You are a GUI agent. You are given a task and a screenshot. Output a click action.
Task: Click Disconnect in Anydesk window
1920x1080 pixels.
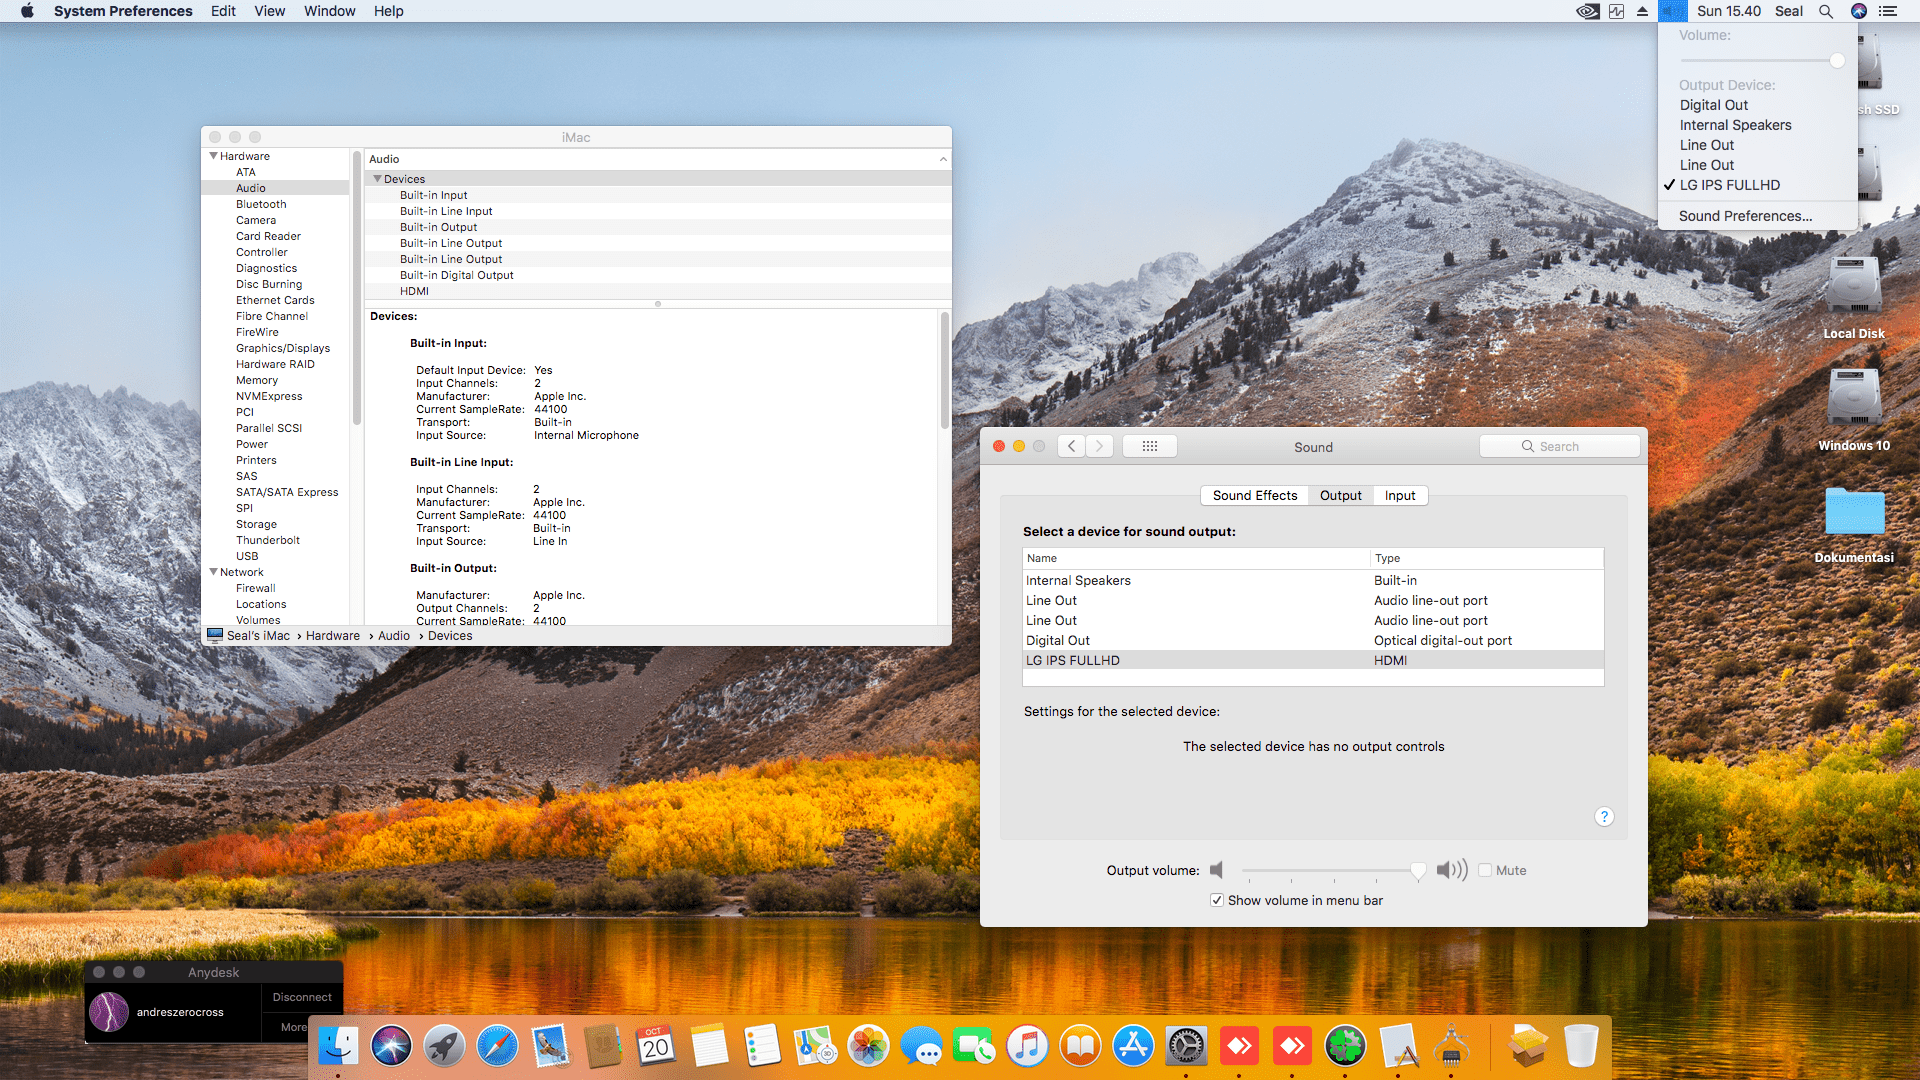click(301, 997)
